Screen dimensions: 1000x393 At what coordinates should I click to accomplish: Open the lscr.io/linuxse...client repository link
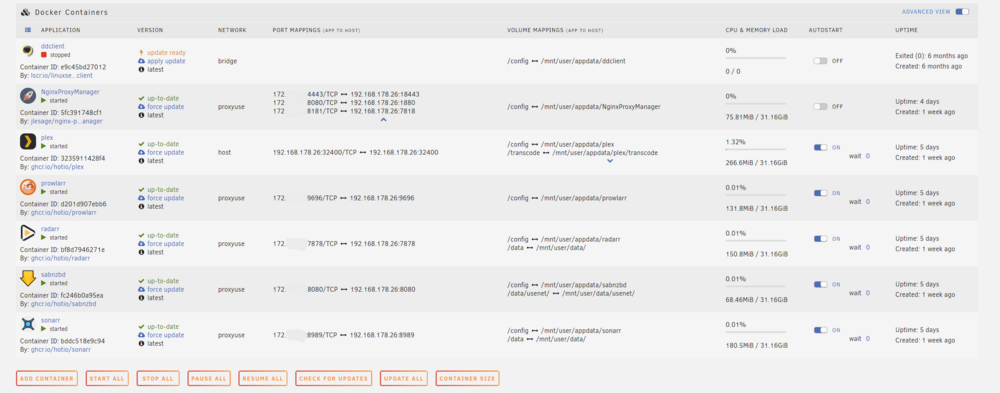point(62,75)
